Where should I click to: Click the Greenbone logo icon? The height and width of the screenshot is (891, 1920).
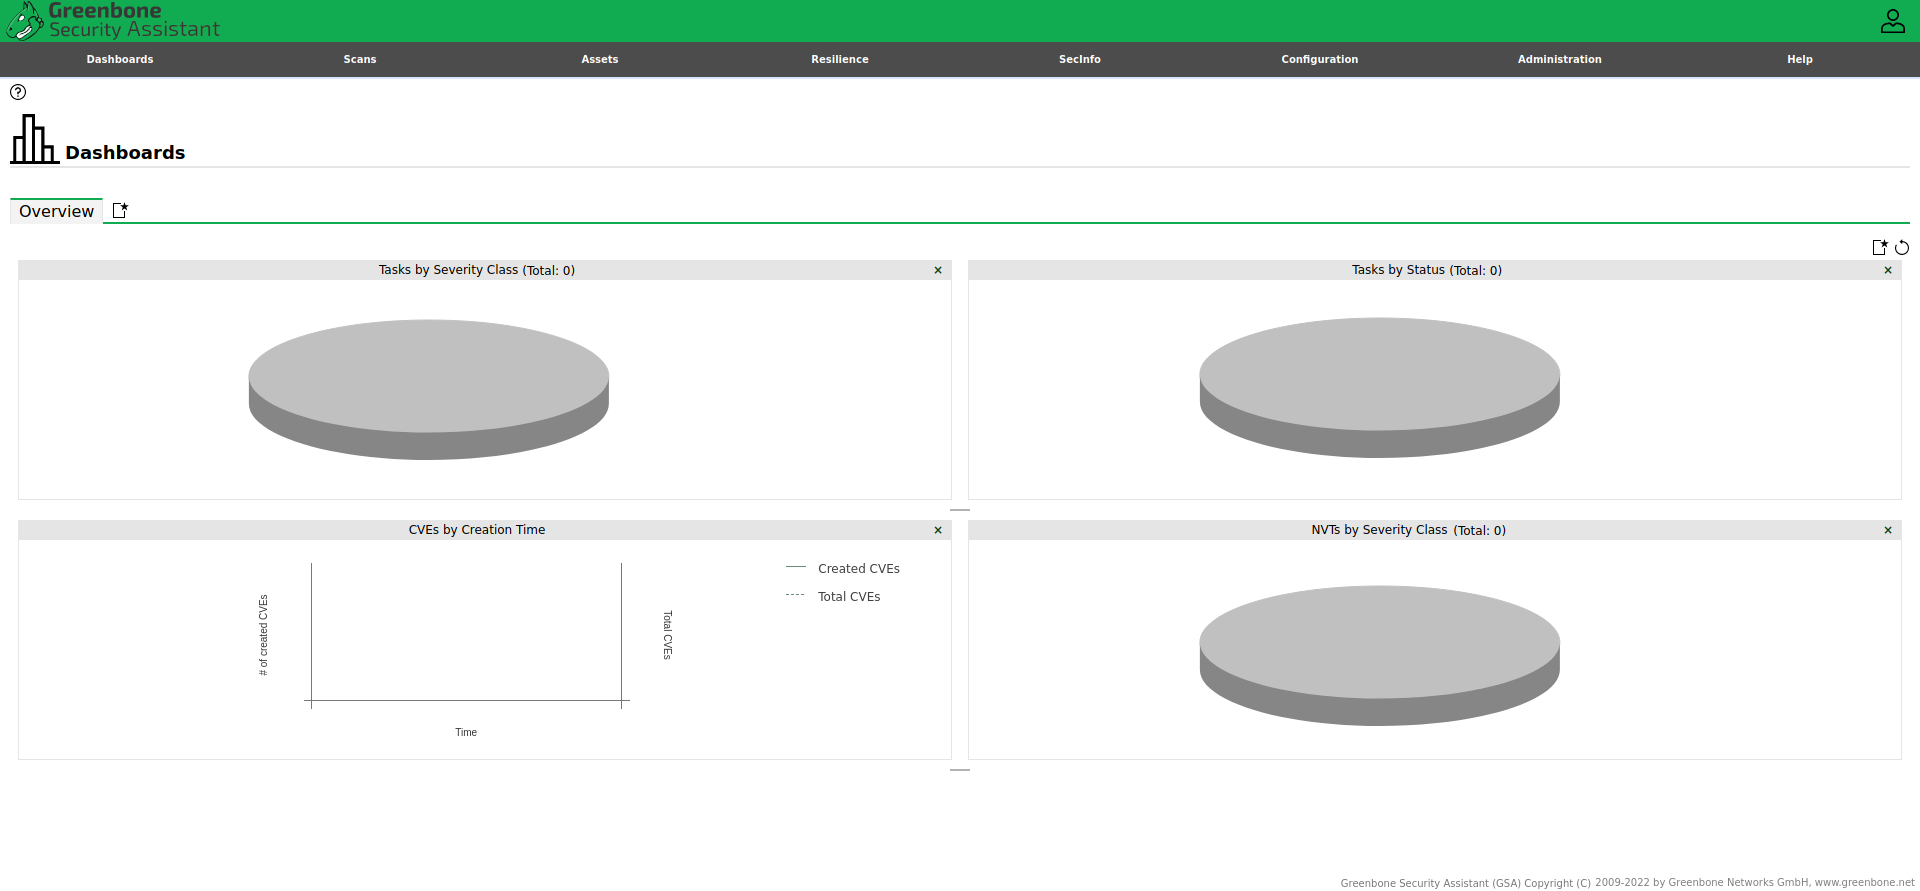(x=24, y=20)
